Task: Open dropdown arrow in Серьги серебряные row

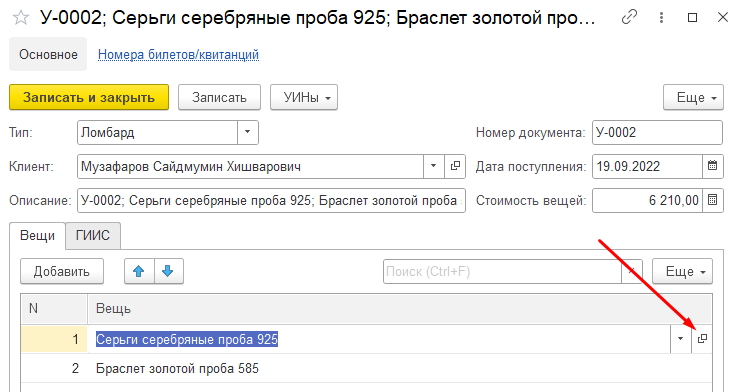Action: click(x=681, y=339)
